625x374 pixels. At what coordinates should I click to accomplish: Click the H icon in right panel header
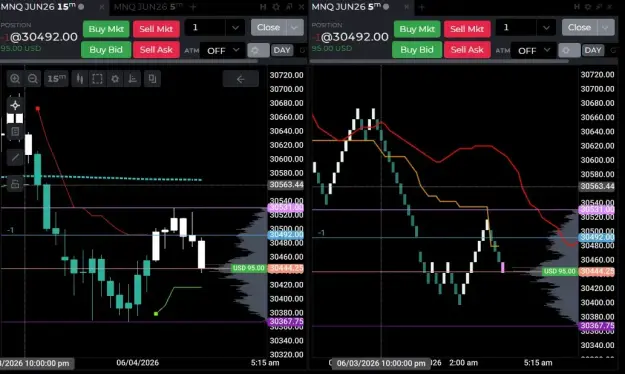click(577, 7)
